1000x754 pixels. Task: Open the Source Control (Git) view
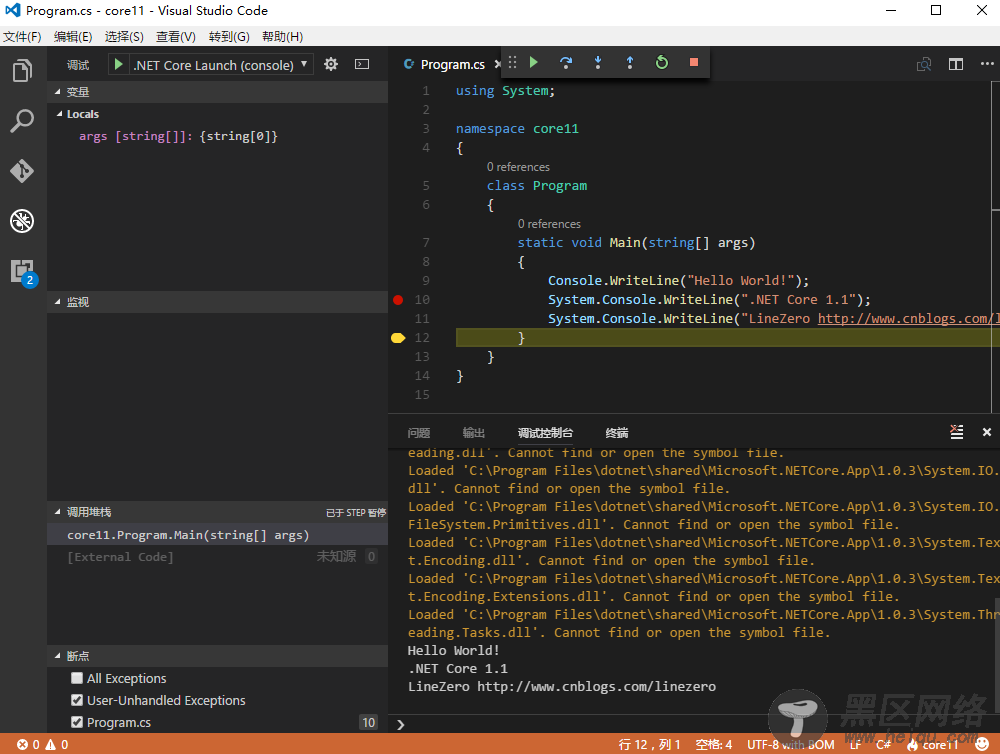pos(22,171)
